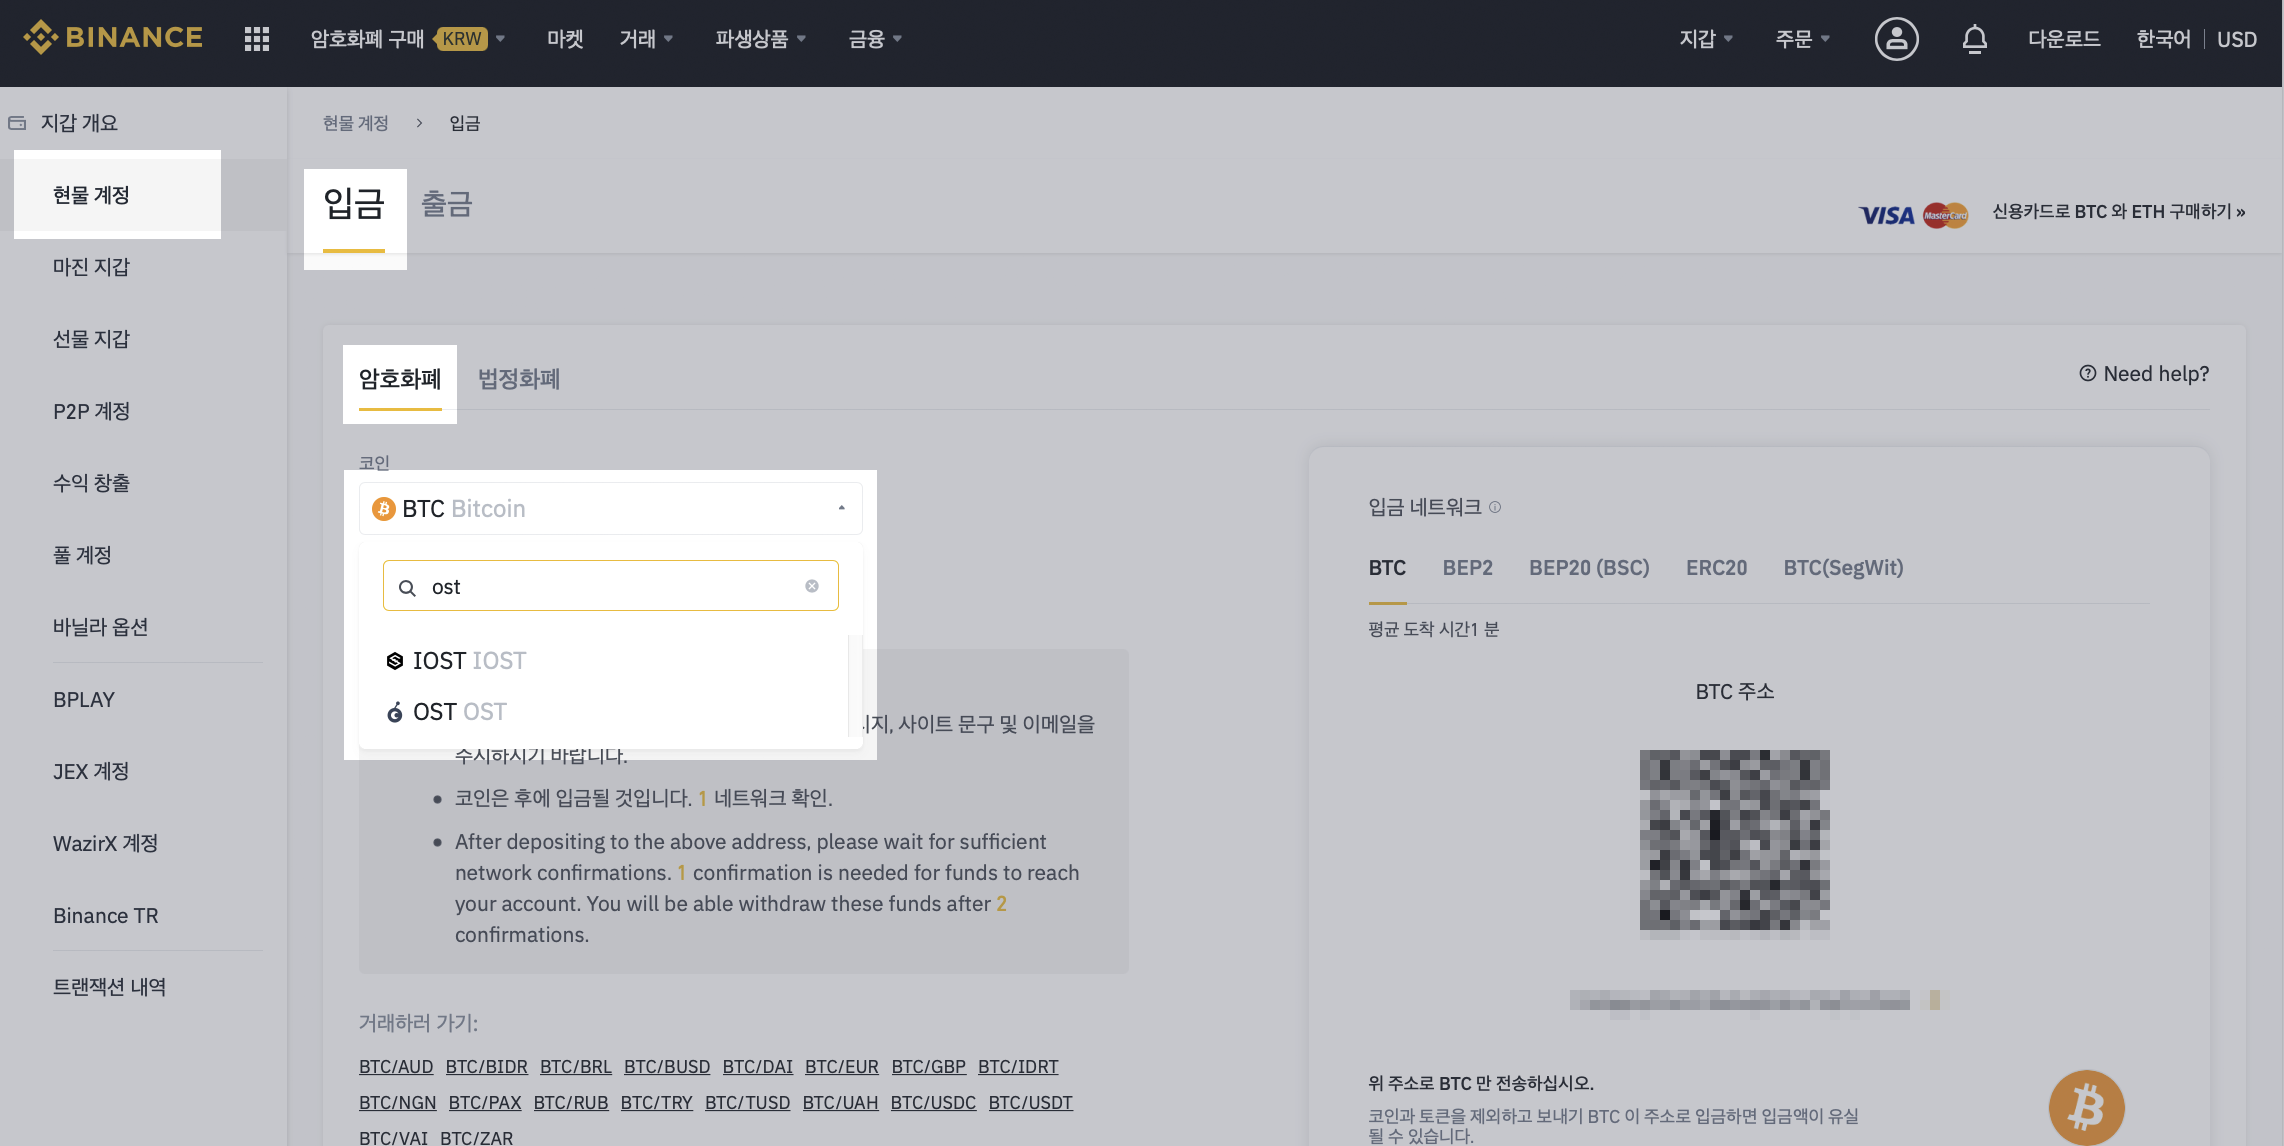Open WazirX 계정 in sidebar
The width and height of the screenshot is (2284, 1146).
coord(105,843)
